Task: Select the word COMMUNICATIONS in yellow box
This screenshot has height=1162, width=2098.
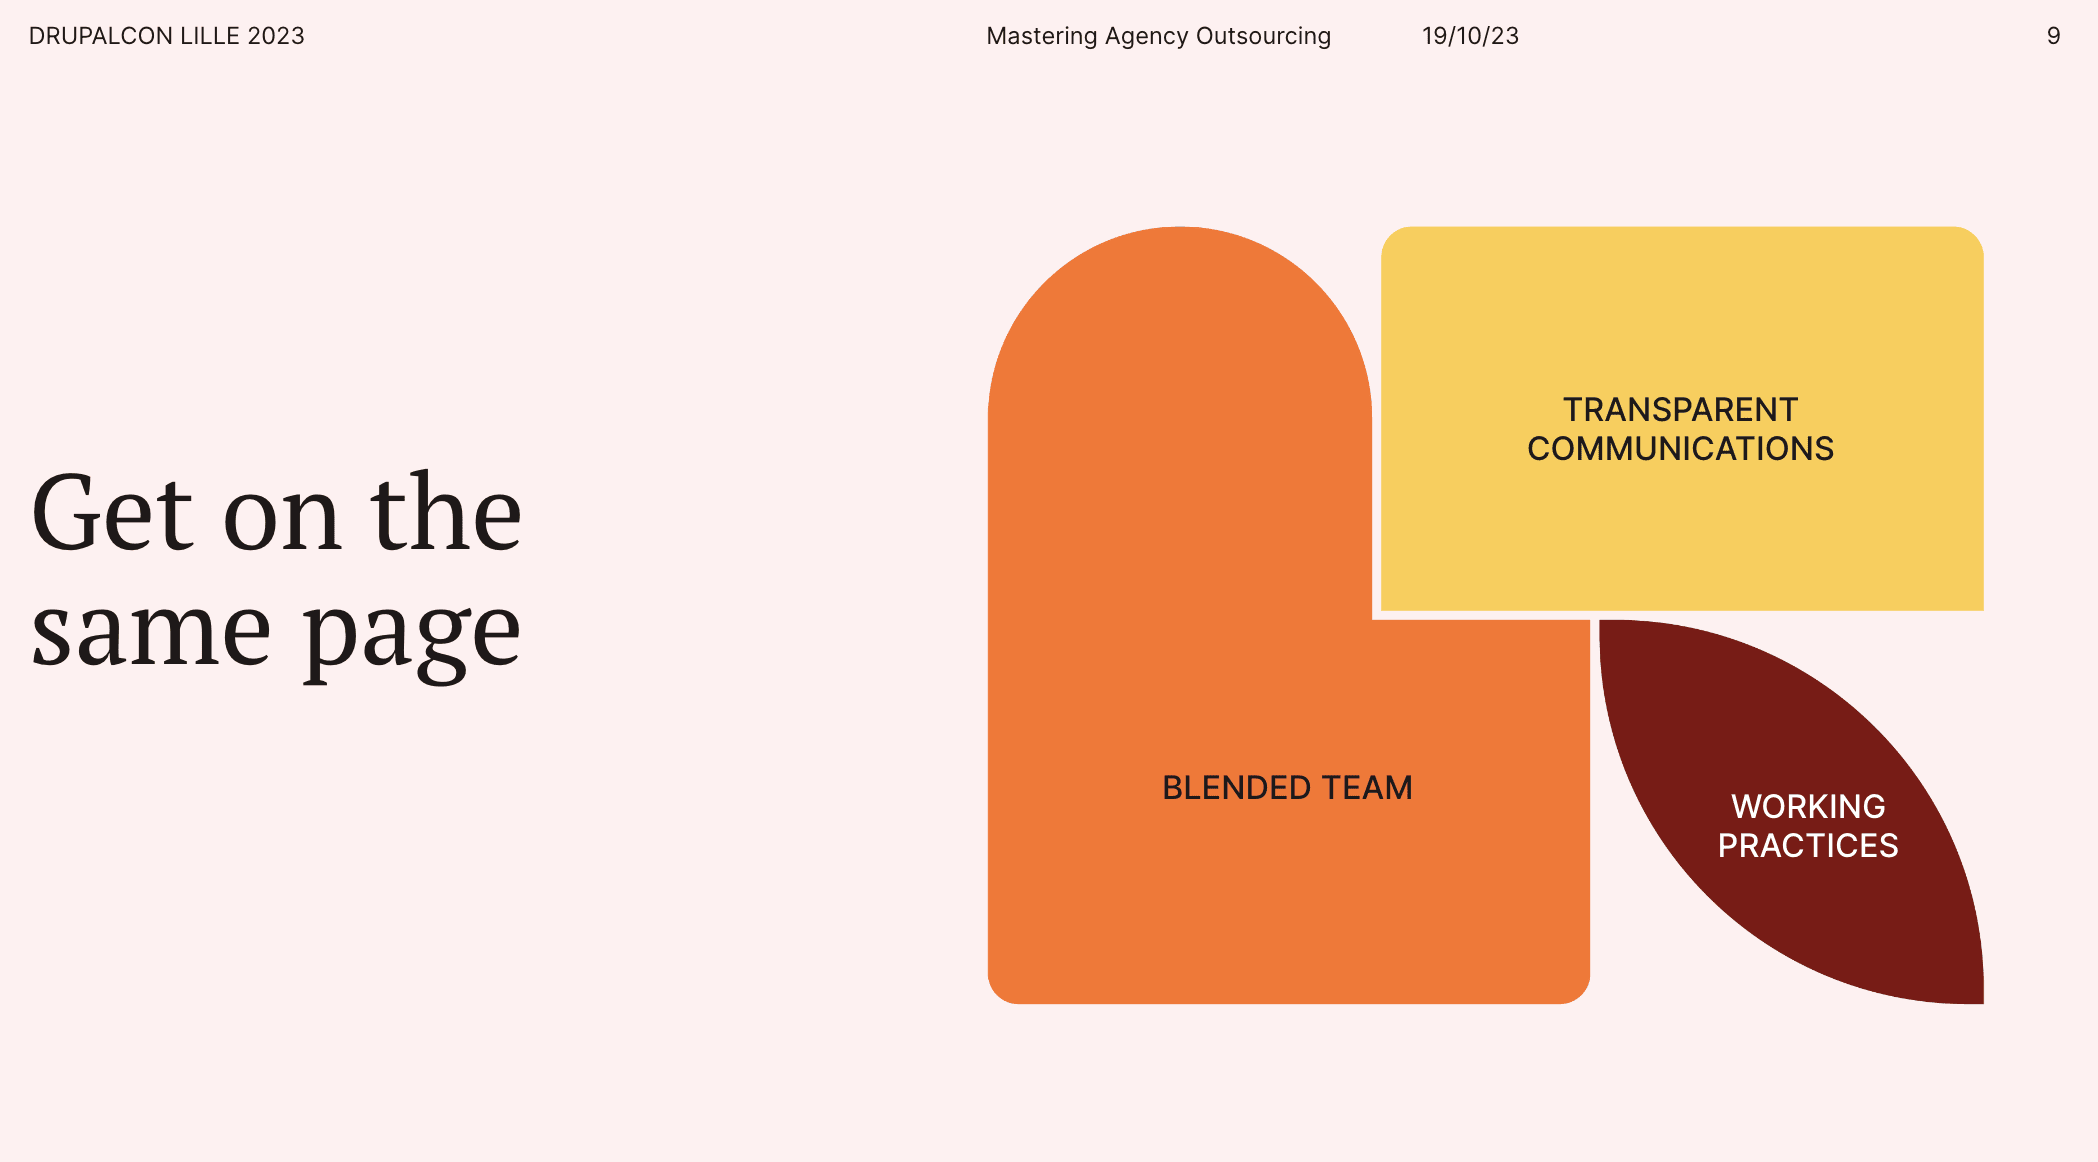Action: [x=1680, y=449]
